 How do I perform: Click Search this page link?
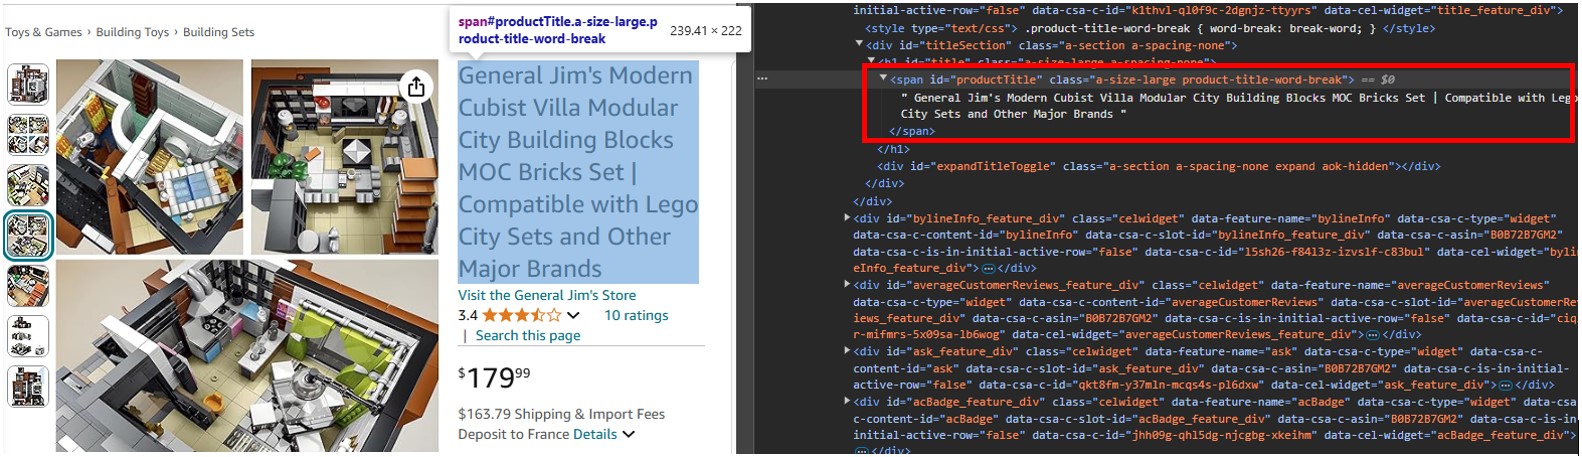(528, 335)
